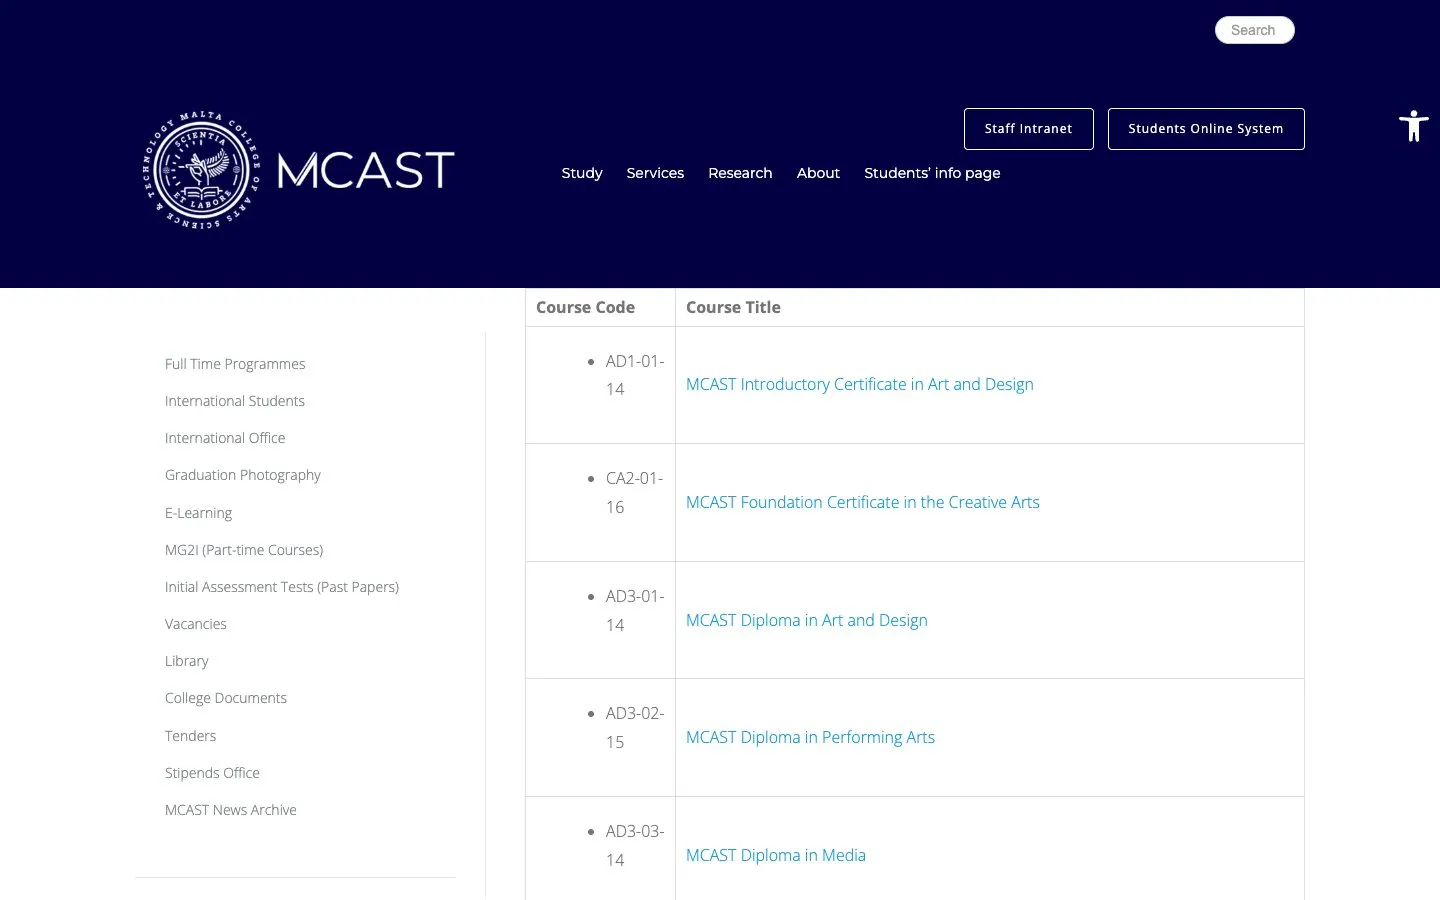This screenshot has height=900, width=1440.
Task: Open the accessibility options icon
Action: click(x=1414, y=126)
